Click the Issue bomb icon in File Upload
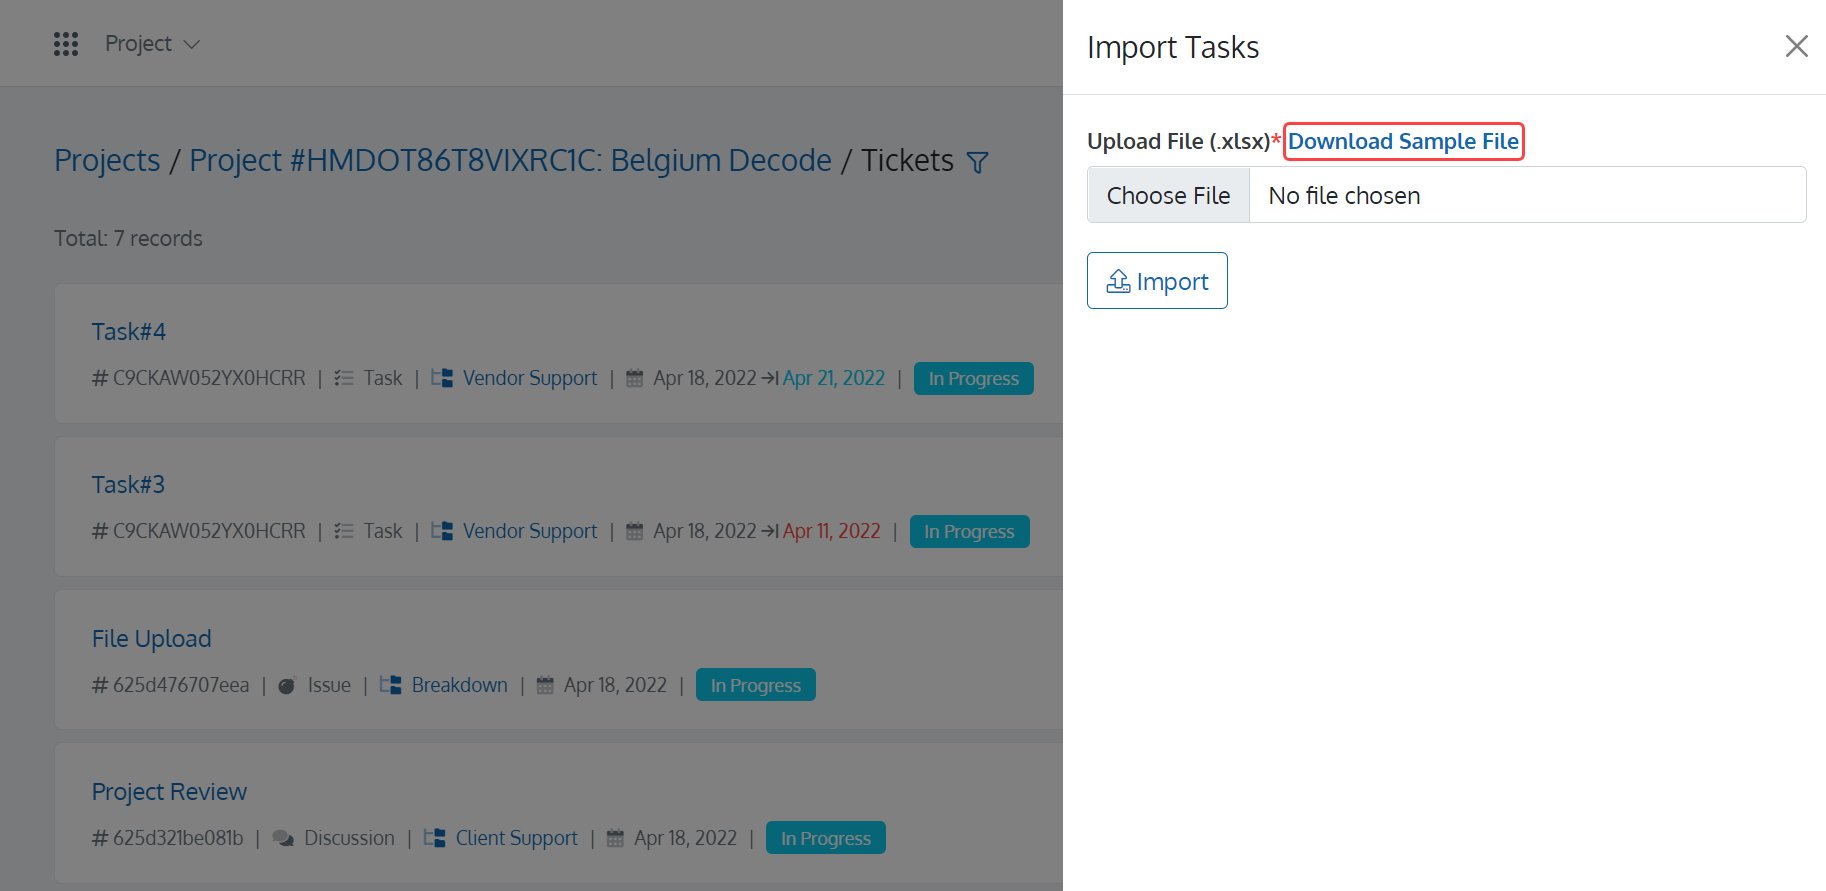 coord(287,685)
